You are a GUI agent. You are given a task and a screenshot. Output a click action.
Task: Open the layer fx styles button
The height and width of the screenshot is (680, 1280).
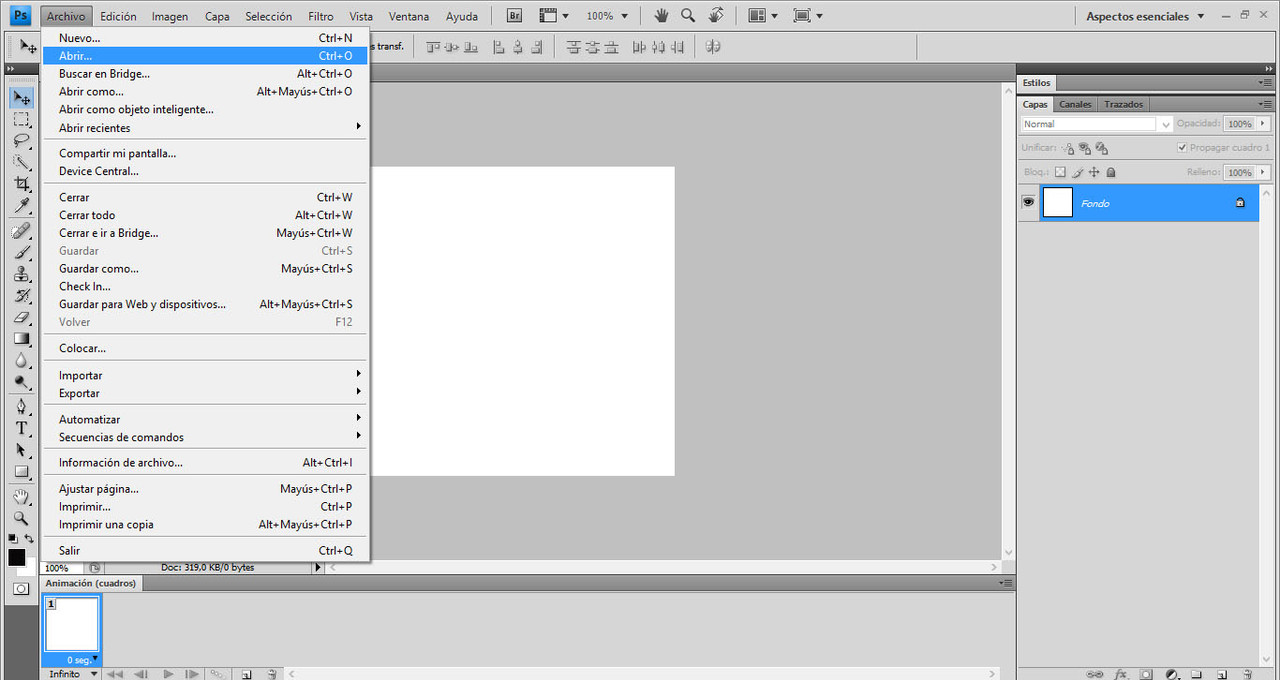[x=1121, y=674]
